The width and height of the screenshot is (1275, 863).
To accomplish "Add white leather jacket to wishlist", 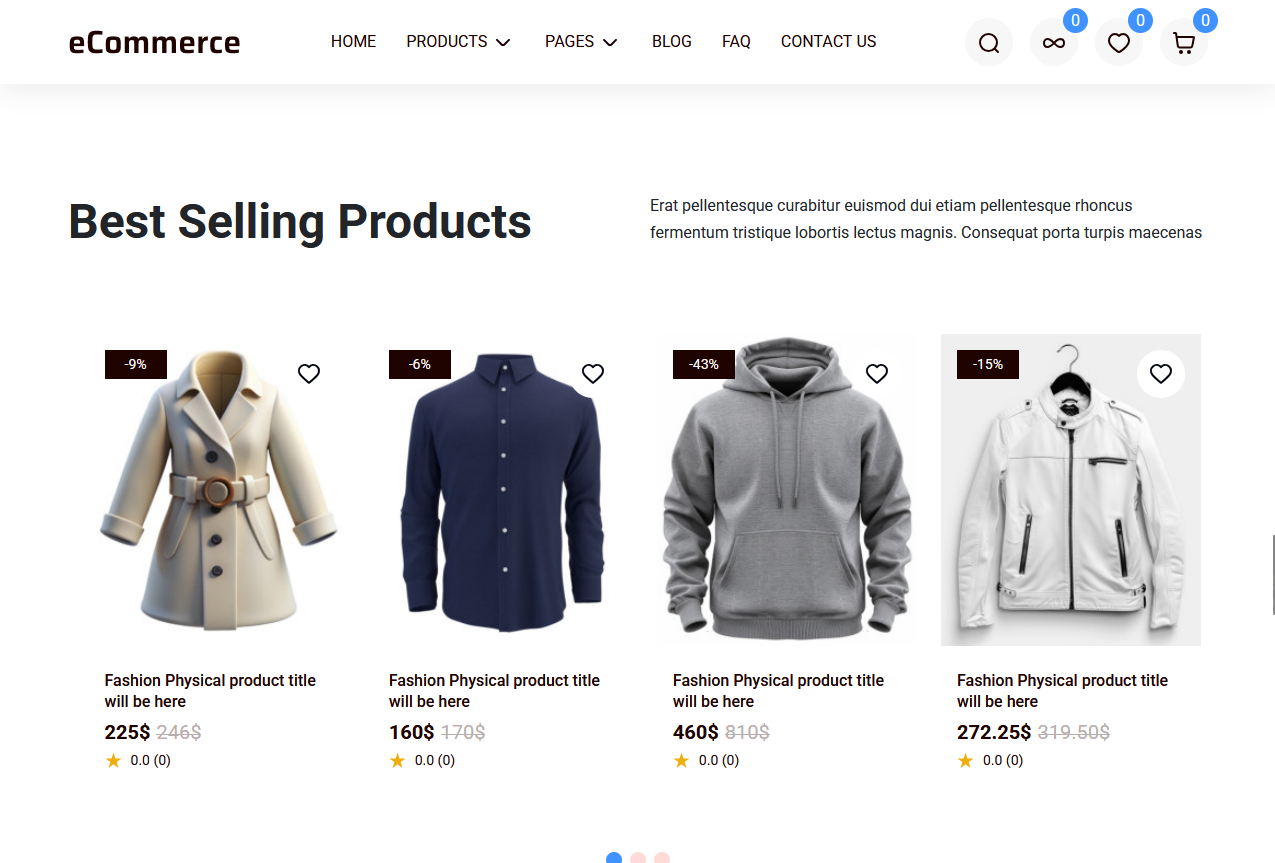I will tap(1160, 374).
